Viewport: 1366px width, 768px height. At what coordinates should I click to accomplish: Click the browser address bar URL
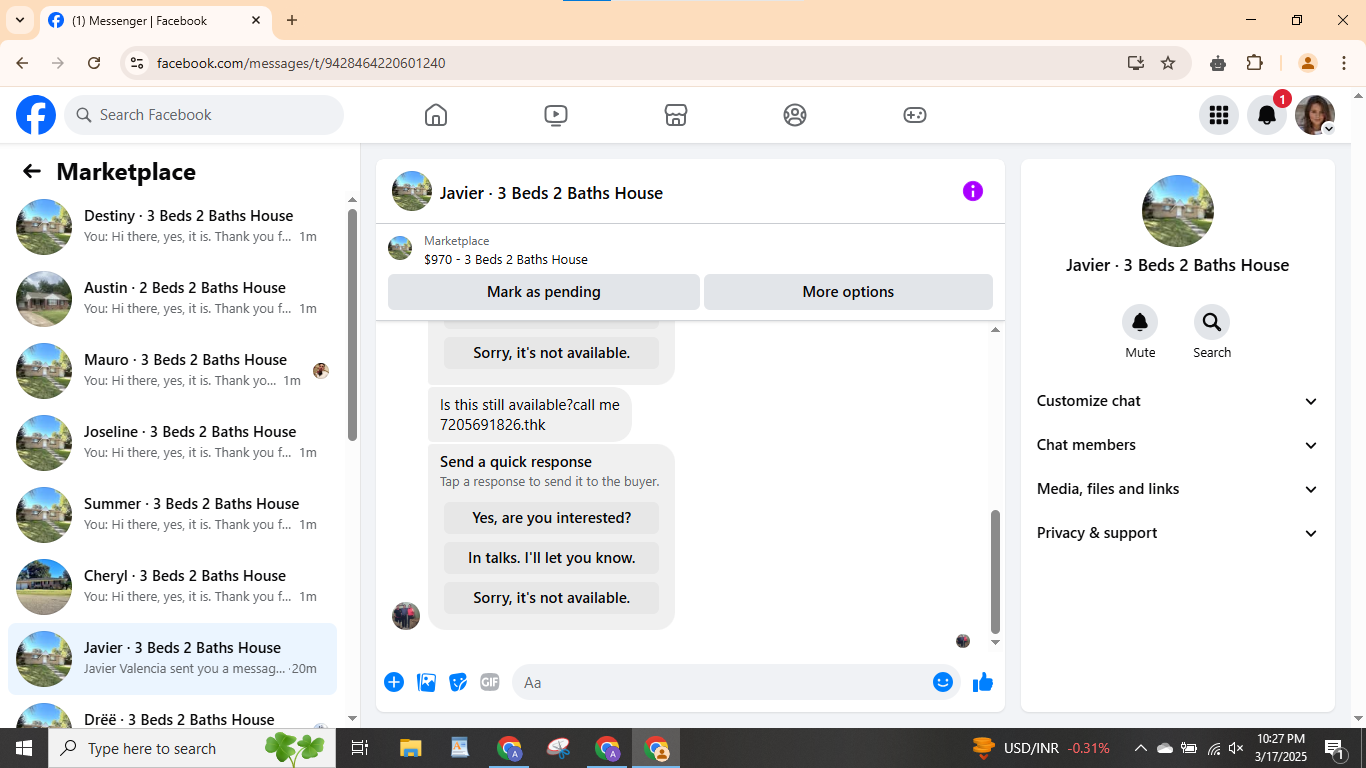[x=301, y=63]
